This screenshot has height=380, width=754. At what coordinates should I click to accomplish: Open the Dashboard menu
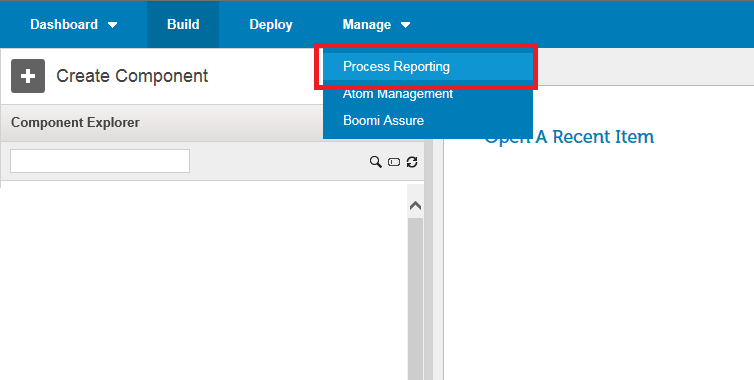[x=64, y=25]
